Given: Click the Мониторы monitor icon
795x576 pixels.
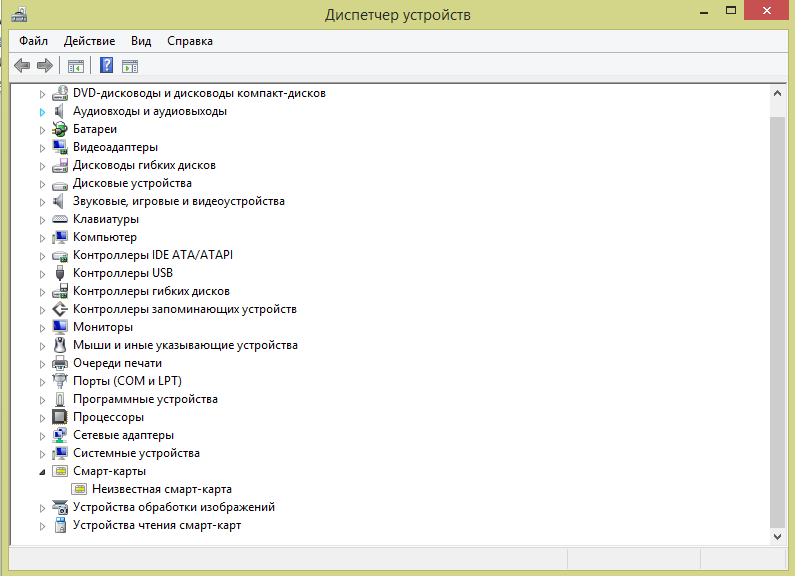Looking at the screenshot, I should click(60, 327).
